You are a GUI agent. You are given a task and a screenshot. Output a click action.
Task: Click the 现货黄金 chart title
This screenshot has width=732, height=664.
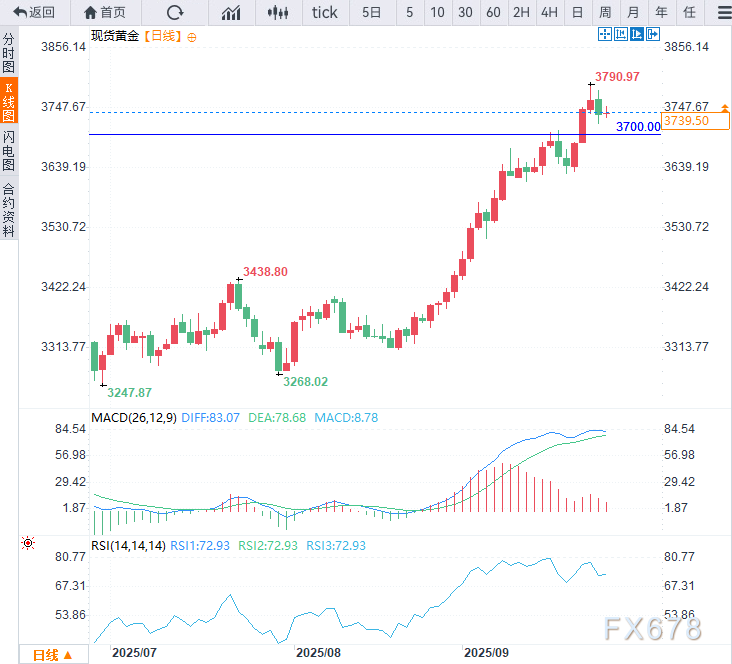[x=115, y=36]
